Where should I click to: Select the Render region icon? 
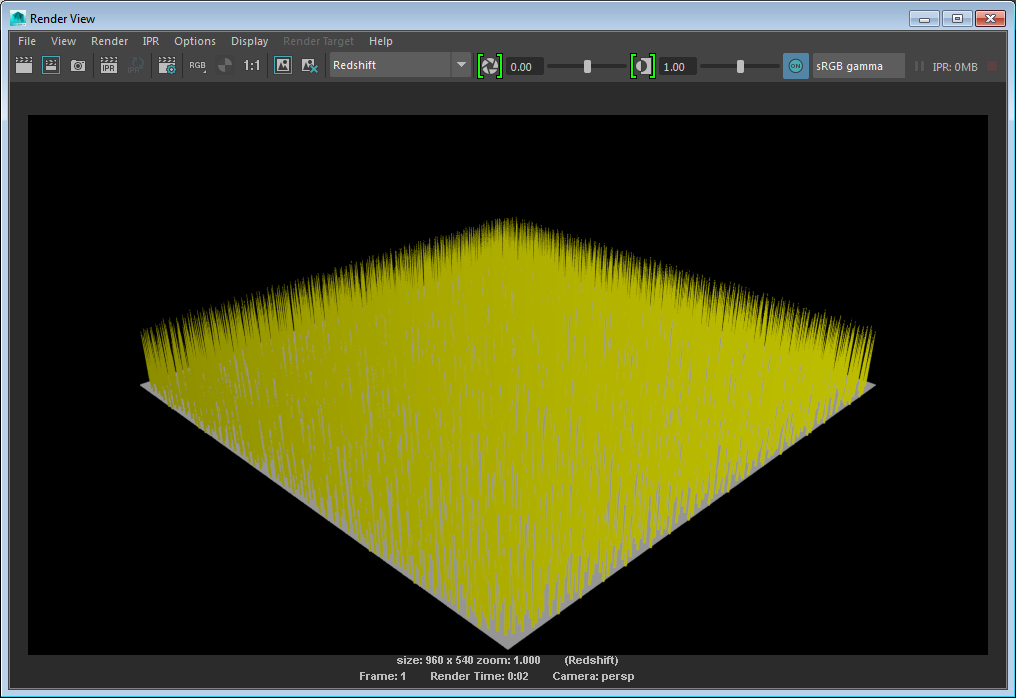[51, 66]
